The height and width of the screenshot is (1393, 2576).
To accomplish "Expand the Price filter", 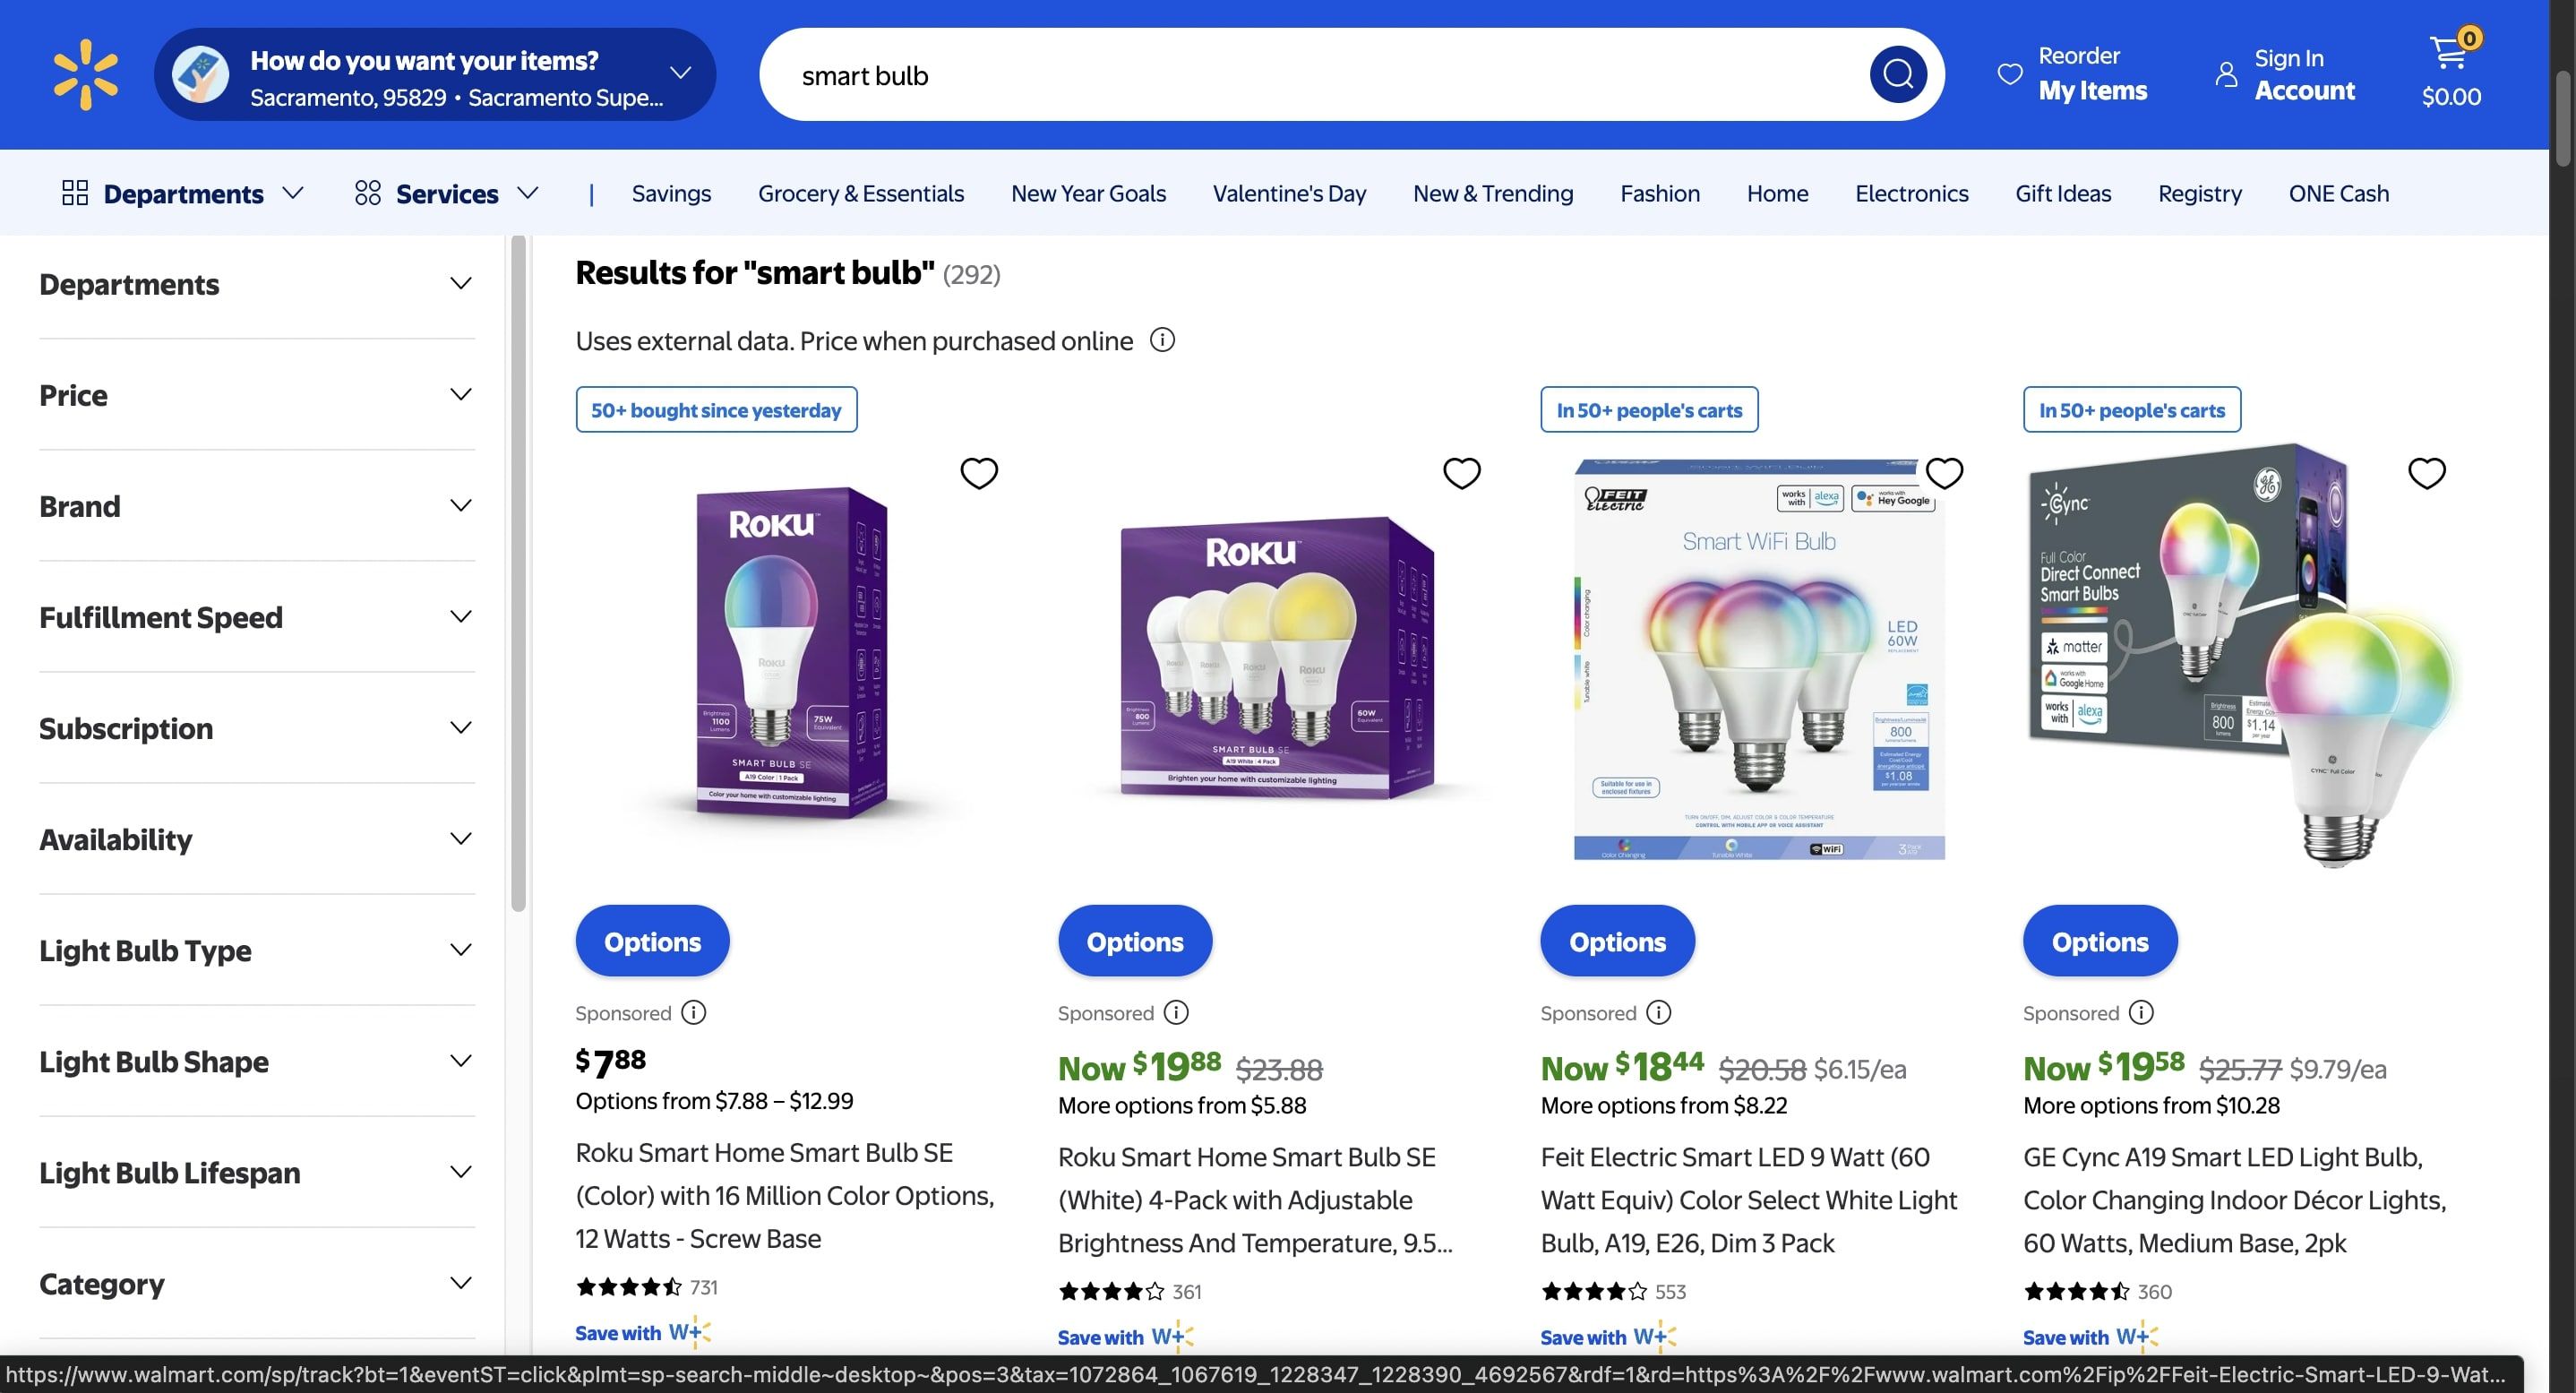I will [x=256, y=395].
